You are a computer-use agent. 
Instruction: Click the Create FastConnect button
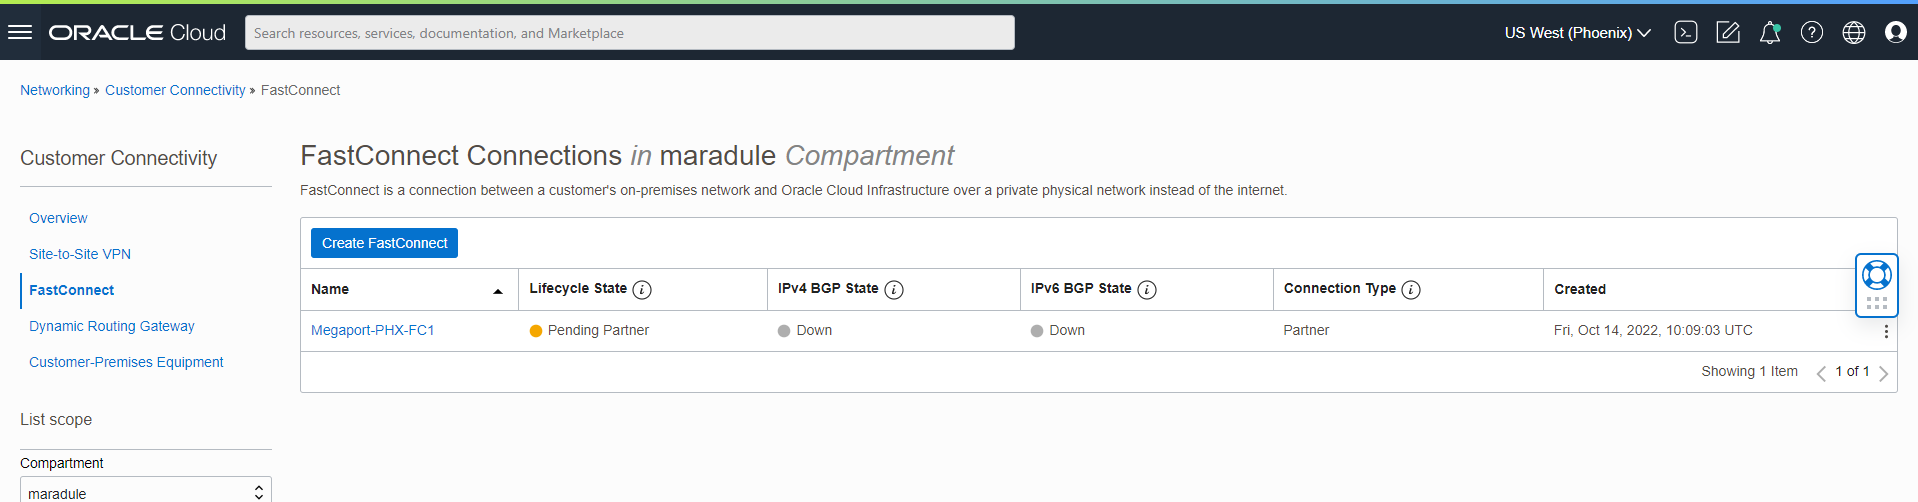point(384,243)
